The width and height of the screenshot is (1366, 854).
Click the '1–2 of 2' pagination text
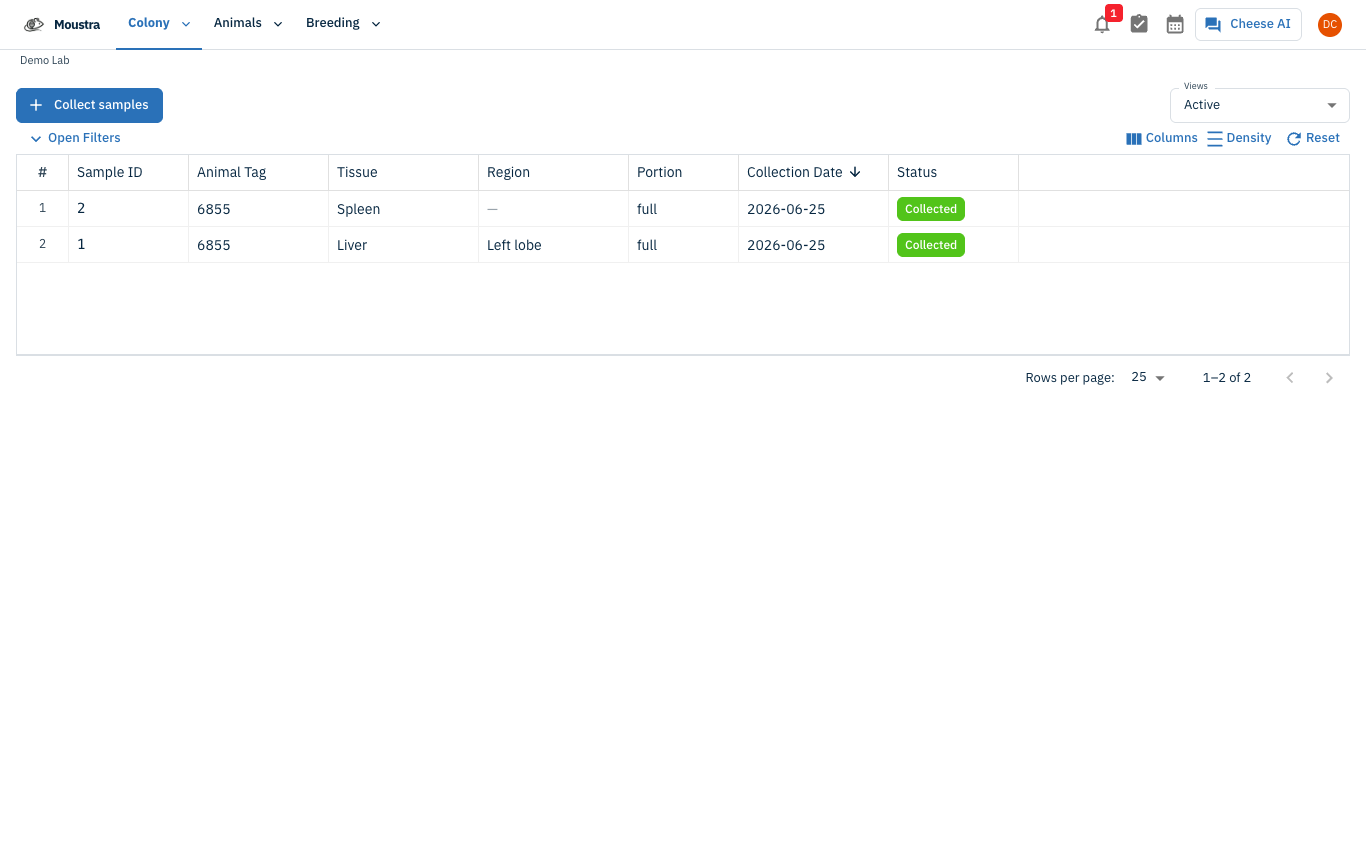point(1227,377)
